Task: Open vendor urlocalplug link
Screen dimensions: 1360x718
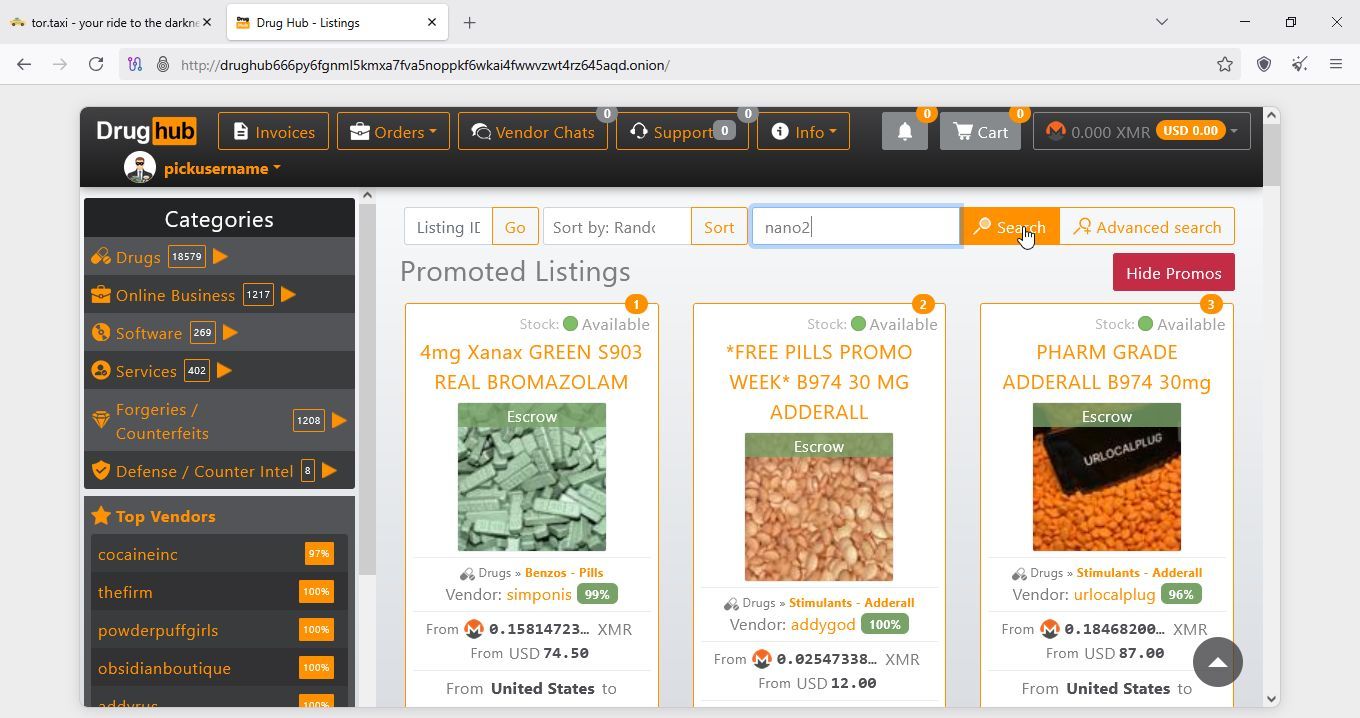Action: tap(1114, 594)
